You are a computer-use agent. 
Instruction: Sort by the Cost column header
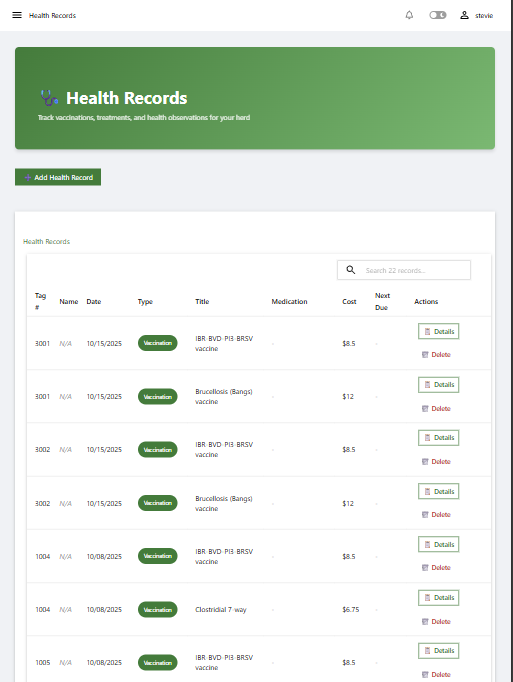[x=349, y=301]
